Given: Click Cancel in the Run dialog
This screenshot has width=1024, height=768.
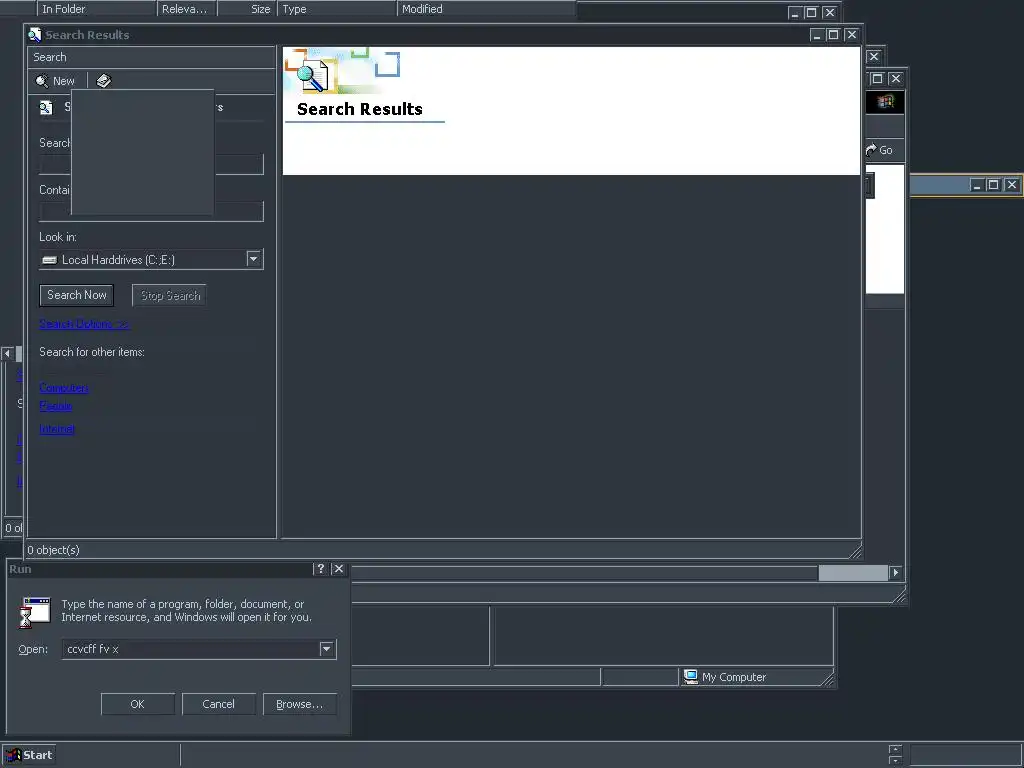Looking at the screenshot, I should click(219, 704).
